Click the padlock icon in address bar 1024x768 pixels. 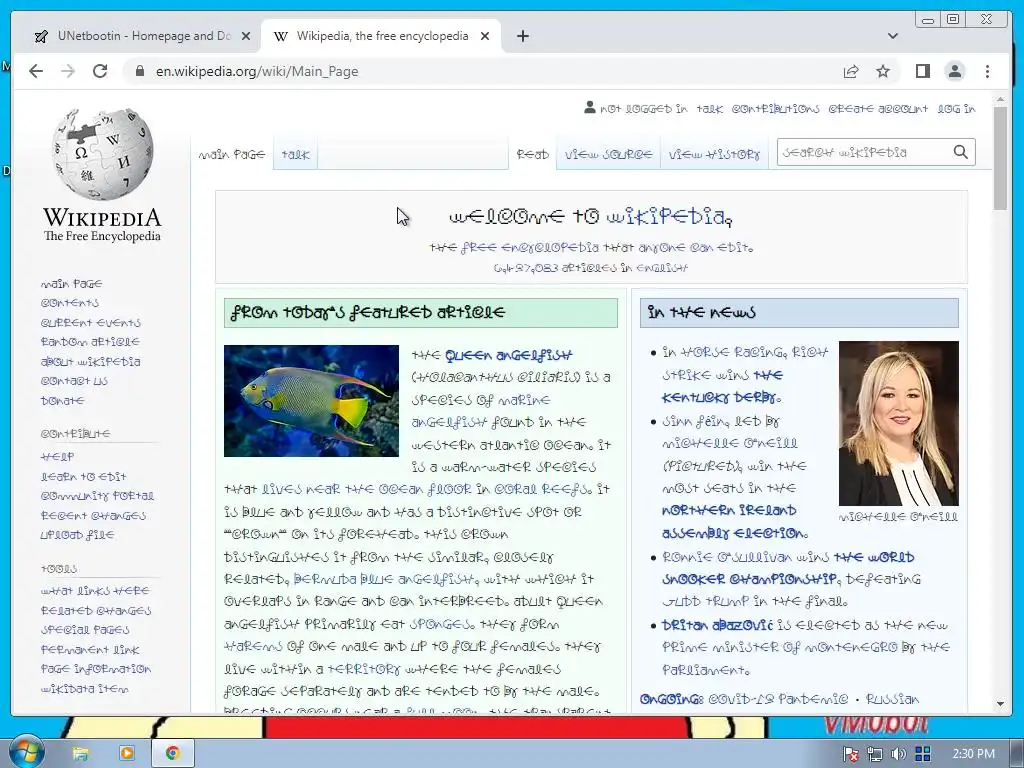click(x=140, y=71)
